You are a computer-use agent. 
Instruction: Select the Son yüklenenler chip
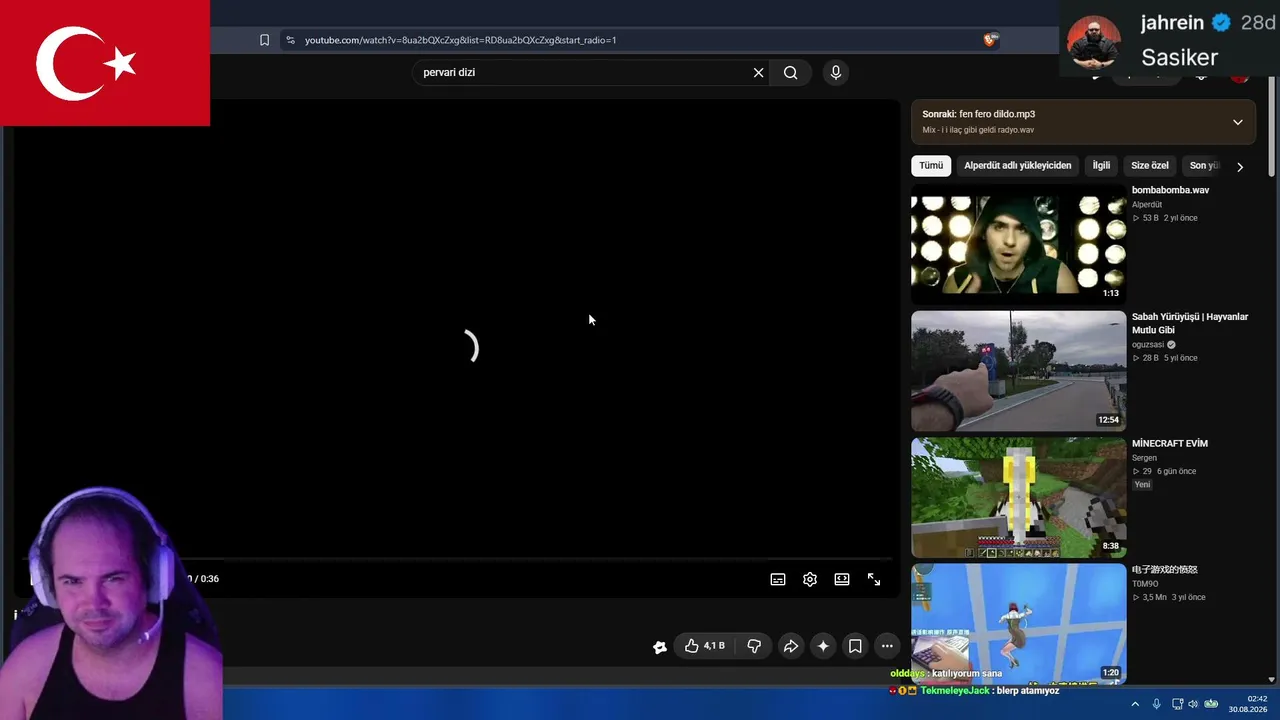(x=1203, y=166)
